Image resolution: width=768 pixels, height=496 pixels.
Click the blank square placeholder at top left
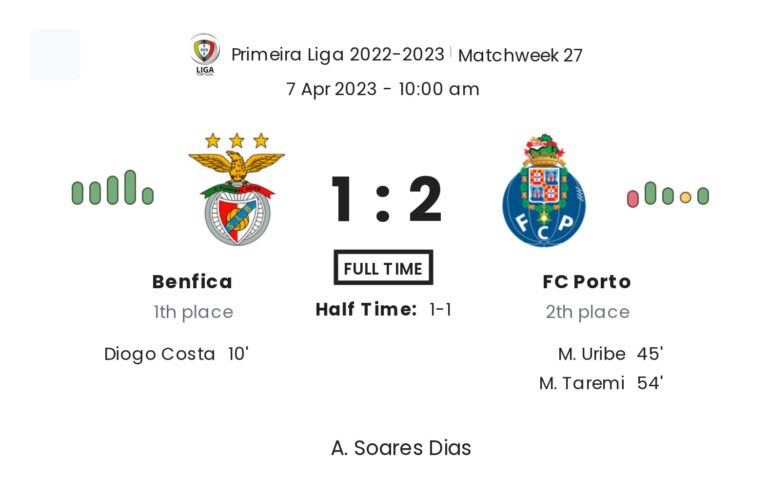point(55,55)
